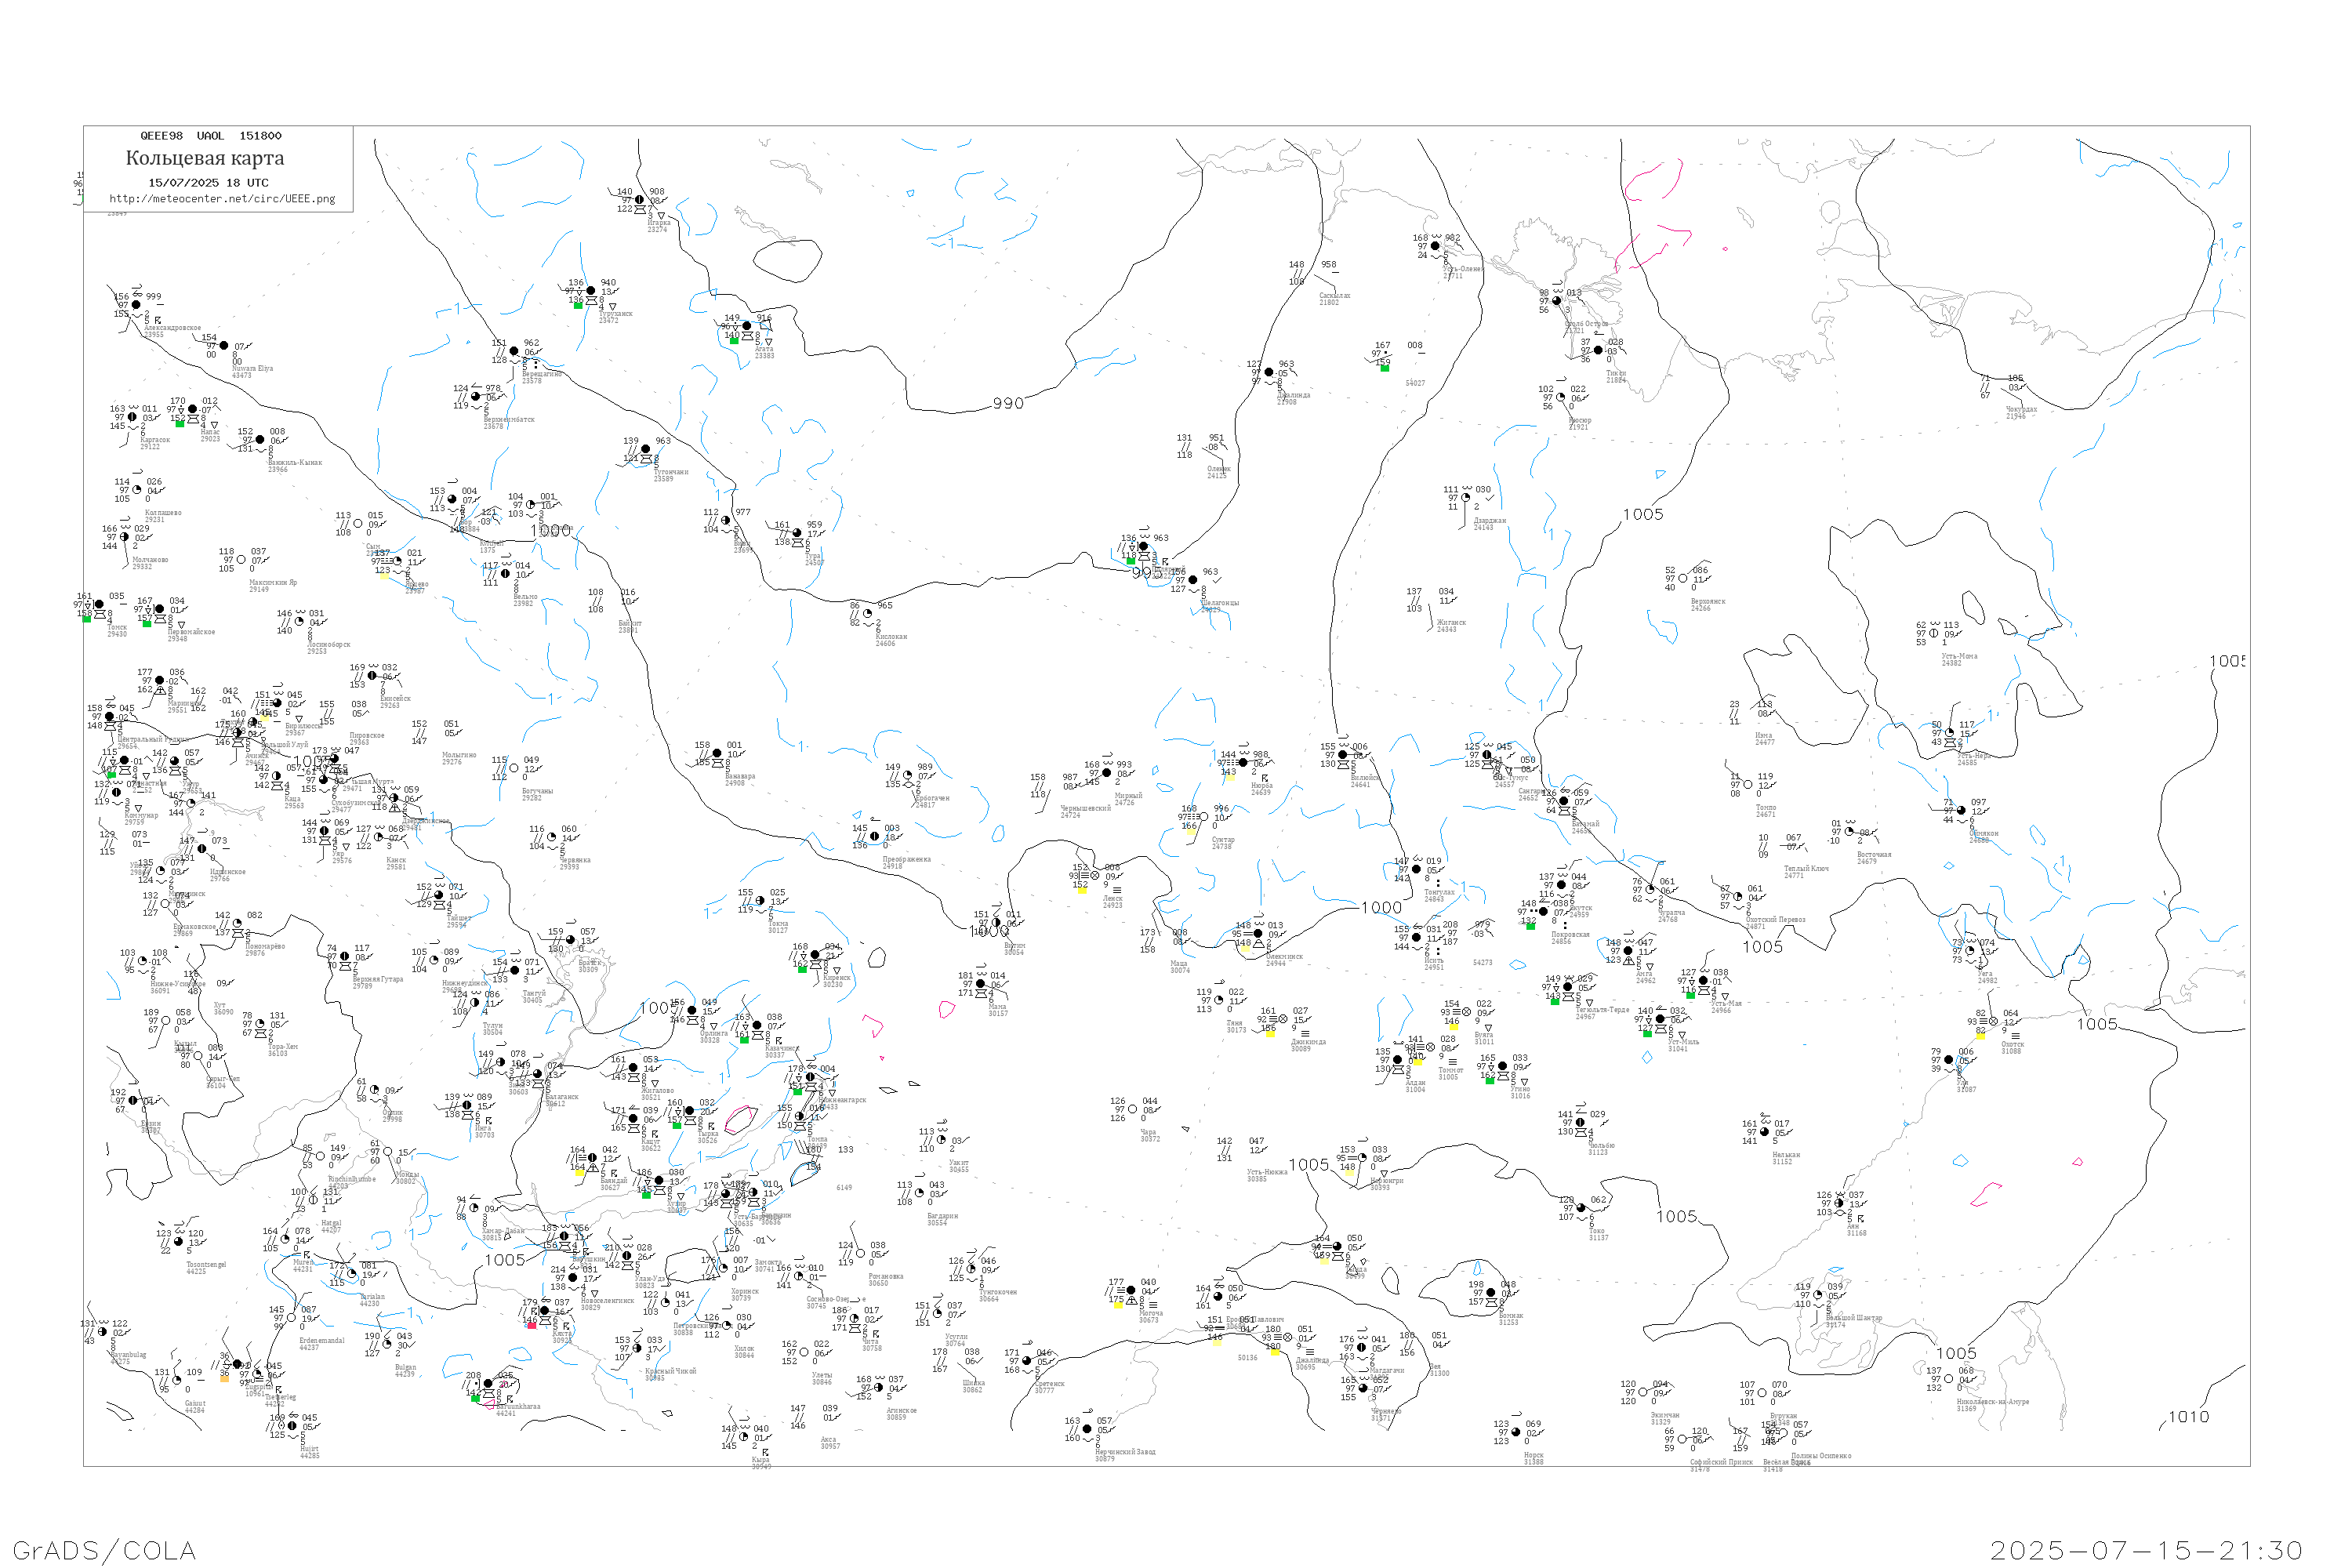Click the Игарка station cloud-cover circle
This screenshot has width=2352, height=1568.
point(640,200)
